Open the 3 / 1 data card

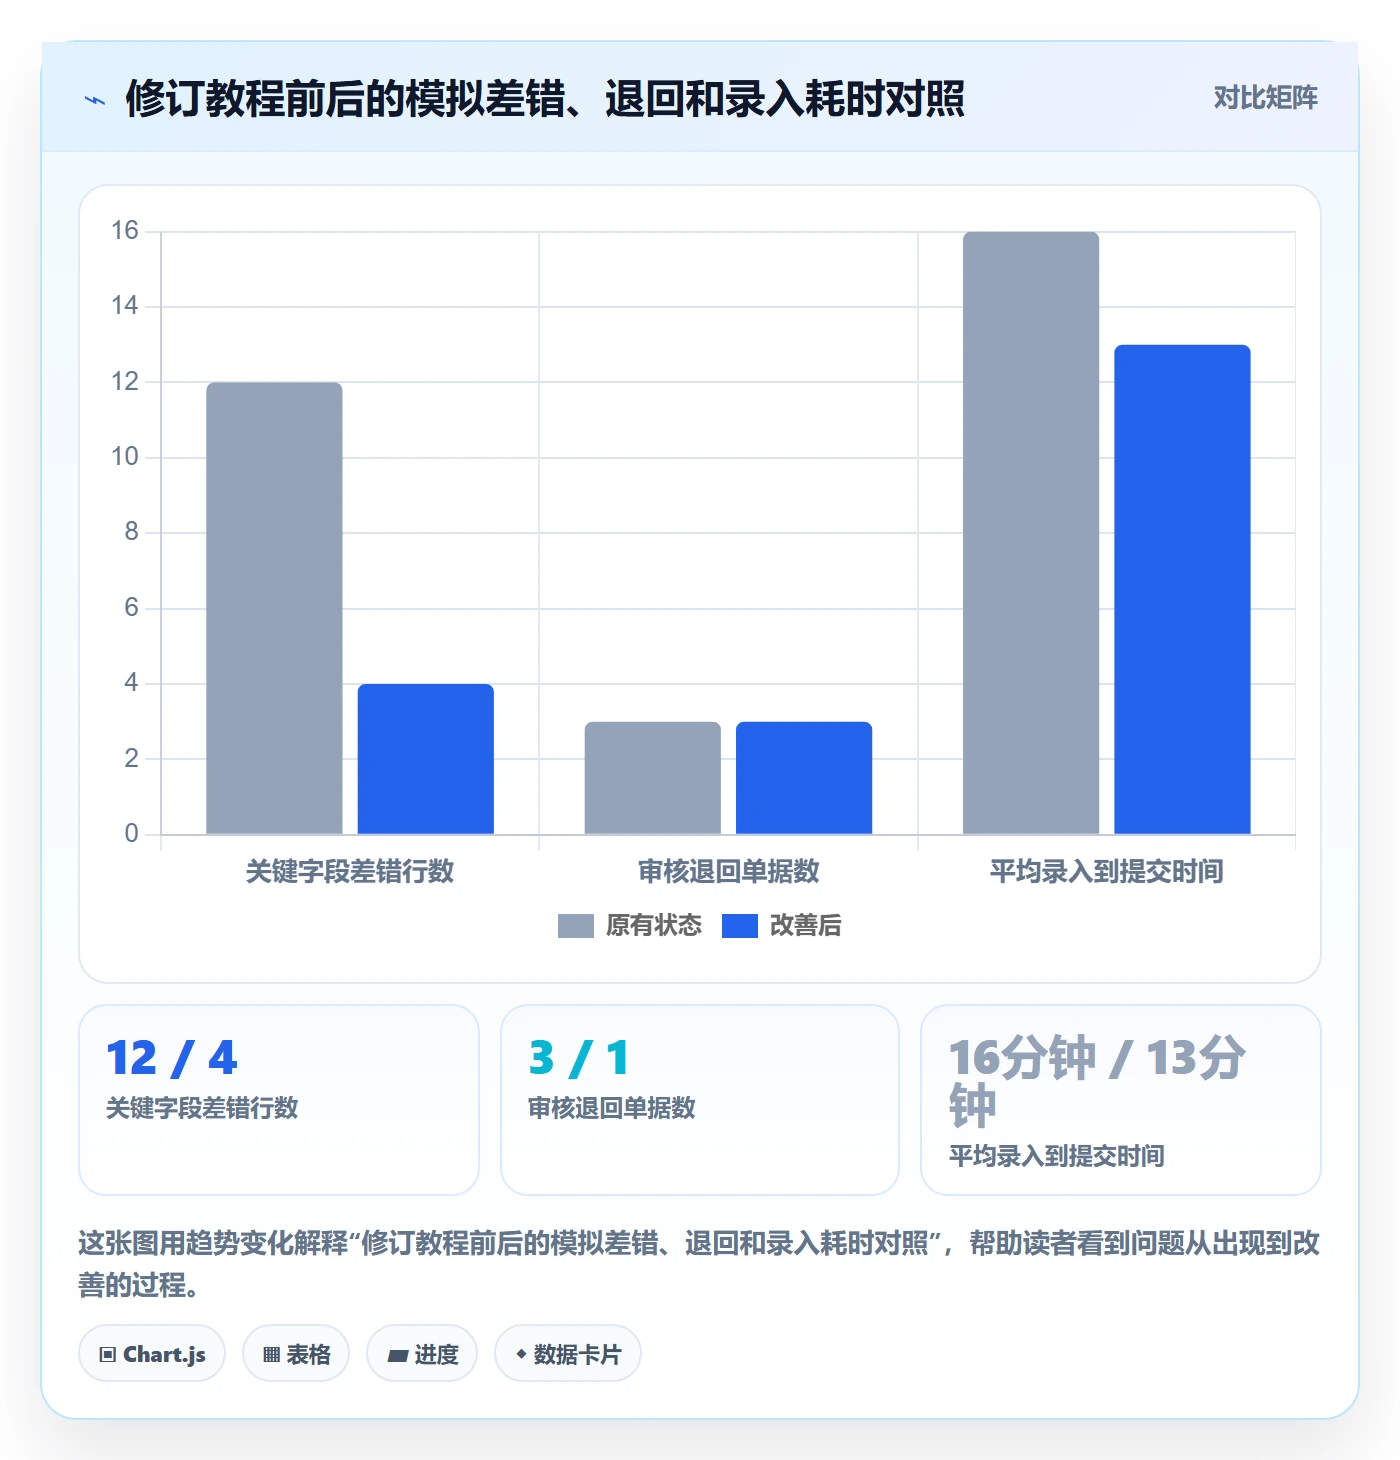700,1100
